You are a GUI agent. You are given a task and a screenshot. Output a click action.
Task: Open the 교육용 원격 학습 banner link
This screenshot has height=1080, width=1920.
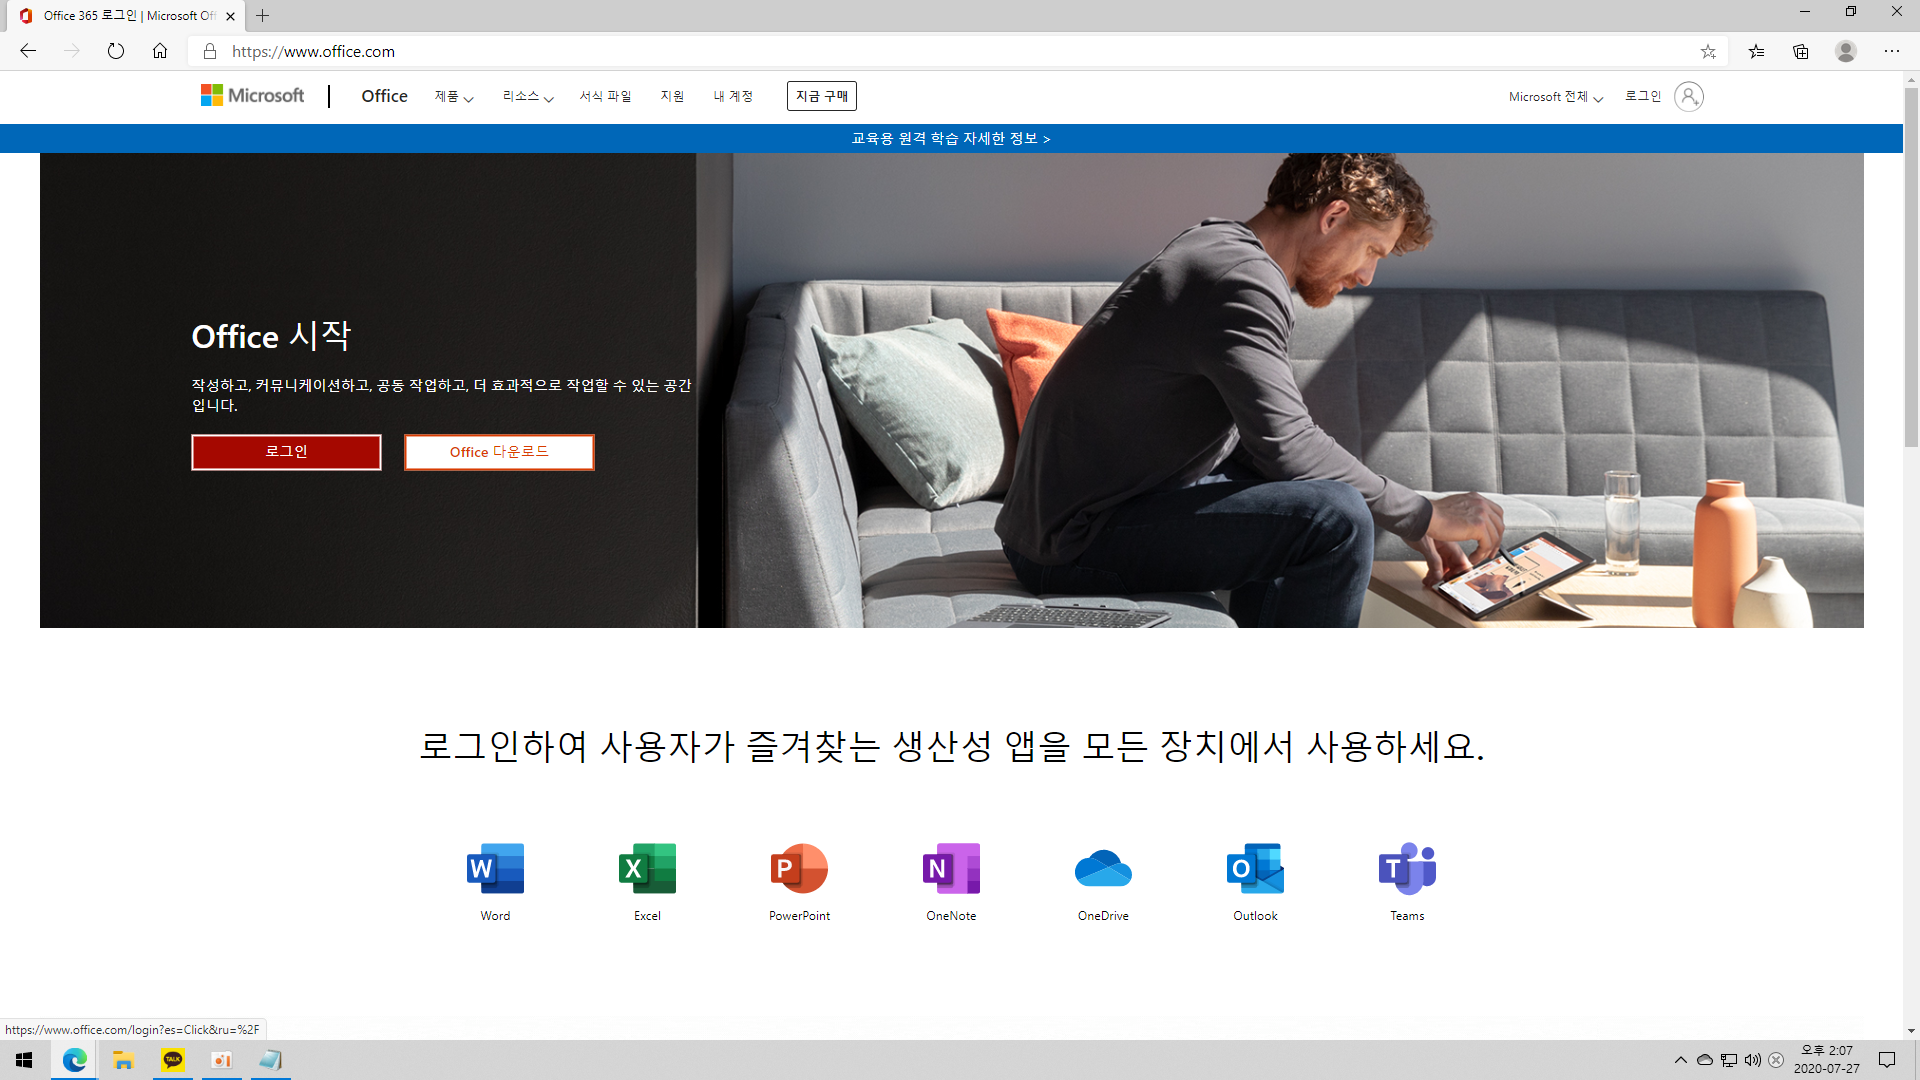[951, 139]
